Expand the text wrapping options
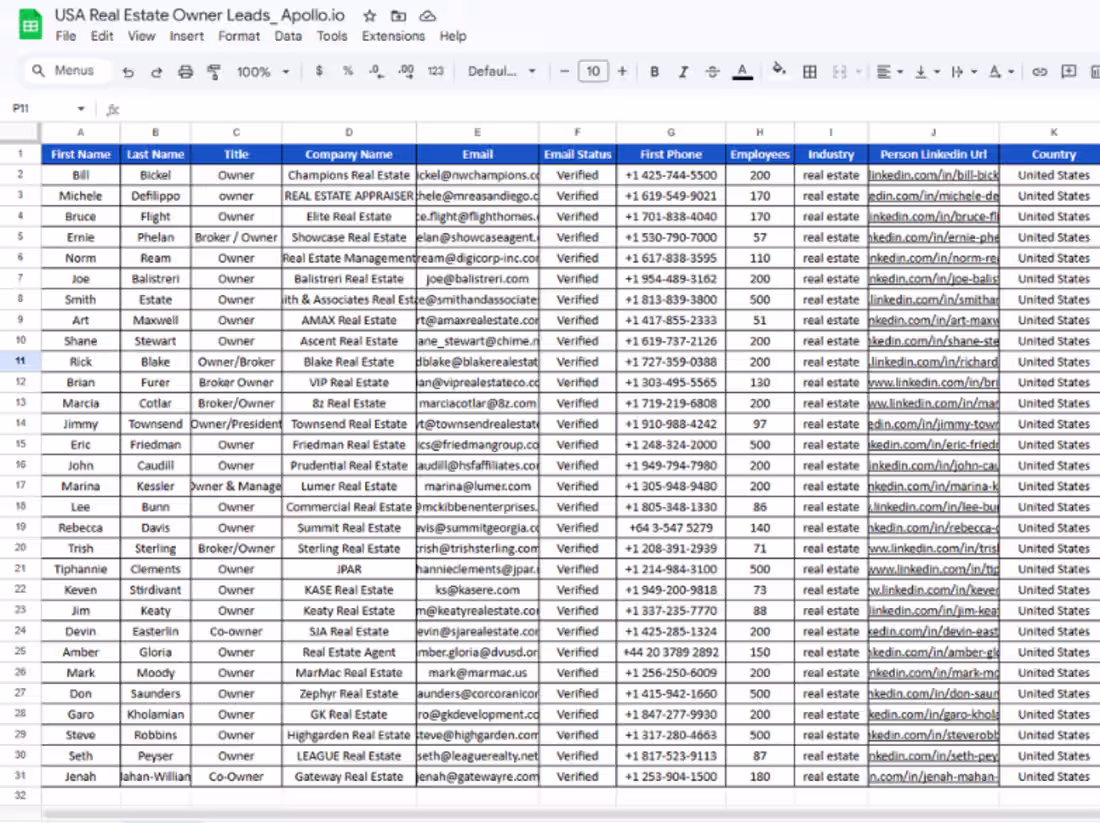1100x823 pixels. 974,72
